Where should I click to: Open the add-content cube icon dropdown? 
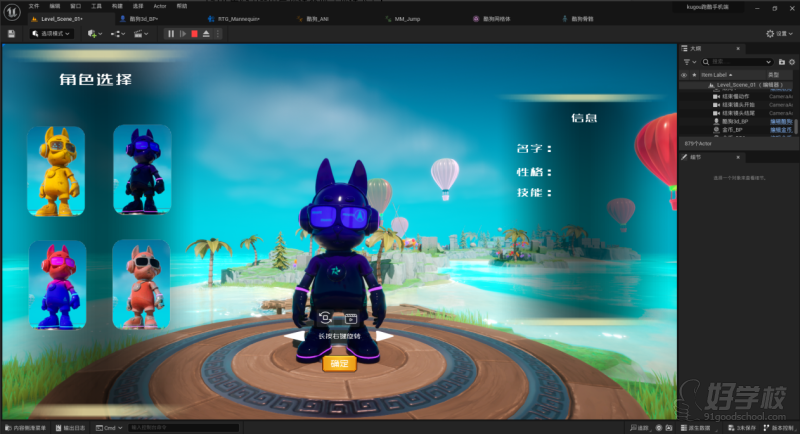coord(93,33)
